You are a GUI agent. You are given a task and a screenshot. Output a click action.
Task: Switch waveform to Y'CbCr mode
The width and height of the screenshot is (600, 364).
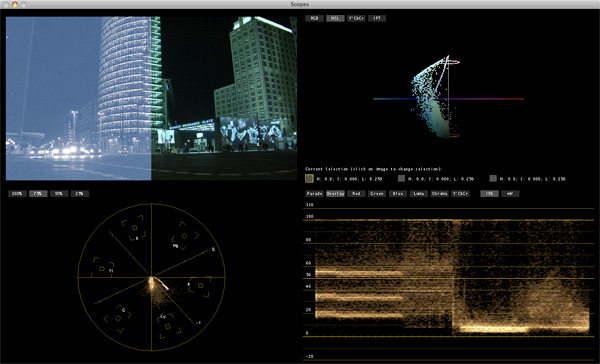(x=460, y=194)
